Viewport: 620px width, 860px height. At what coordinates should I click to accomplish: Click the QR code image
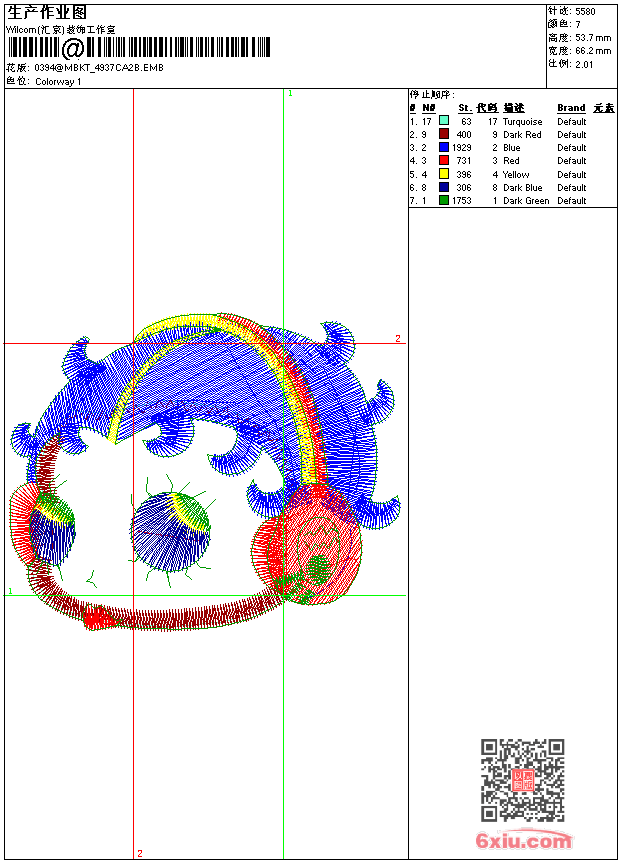522,780
